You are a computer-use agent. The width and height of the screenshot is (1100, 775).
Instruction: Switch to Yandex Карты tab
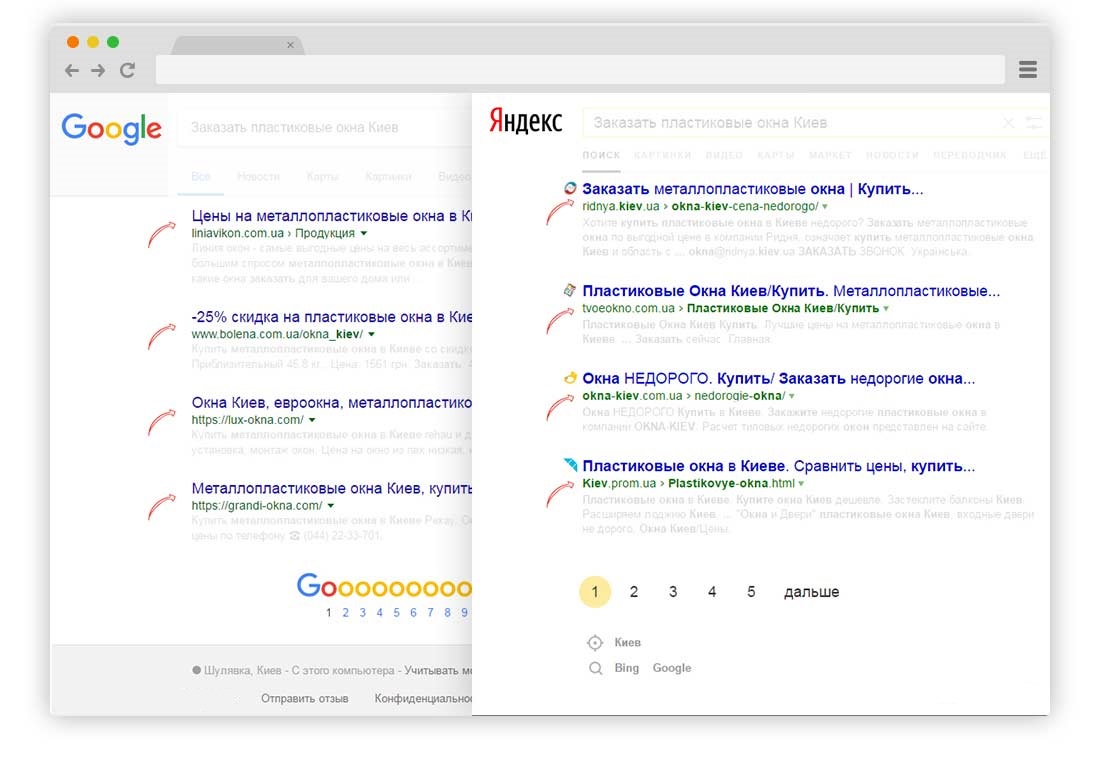tap(776, 155)
